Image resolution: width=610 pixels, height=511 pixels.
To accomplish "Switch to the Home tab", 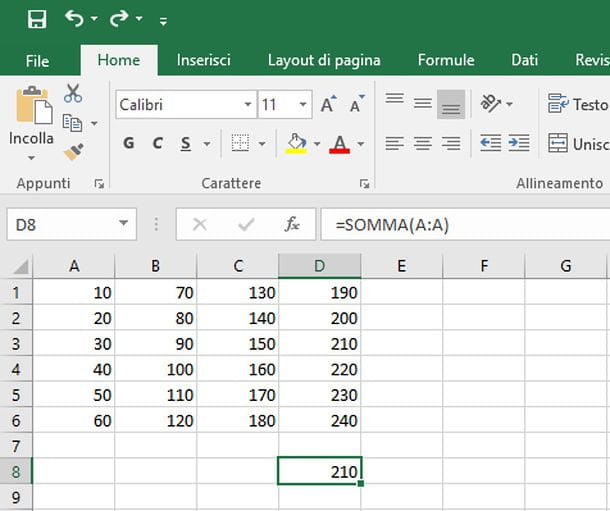I will pyautogui.click(x=119, y=60).
